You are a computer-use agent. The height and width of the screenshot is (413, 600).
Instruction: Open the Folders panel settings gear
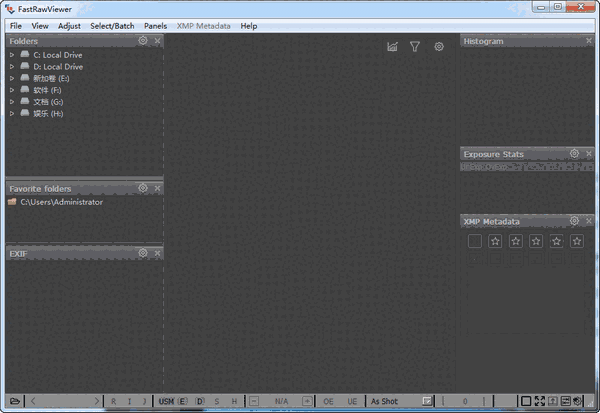143,41
